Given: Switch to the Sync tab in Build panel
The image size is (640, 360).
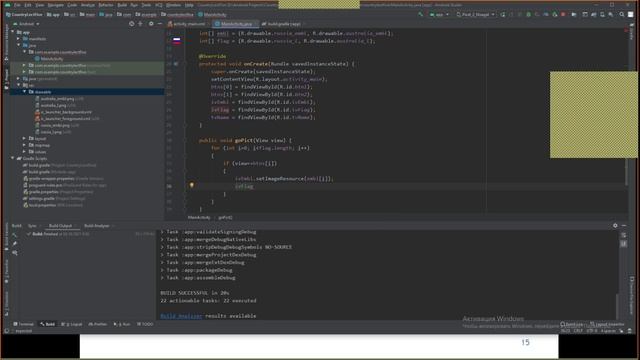Looking at the screenshot, I should click(x=32, y=226).
